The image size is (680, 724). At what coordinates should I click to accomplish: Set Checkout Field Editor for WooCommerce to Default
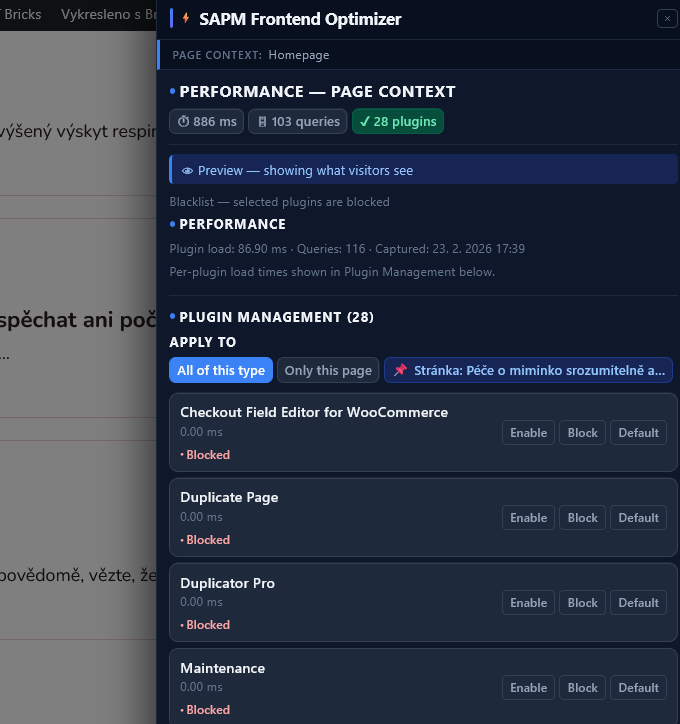(x=638, y=433)
